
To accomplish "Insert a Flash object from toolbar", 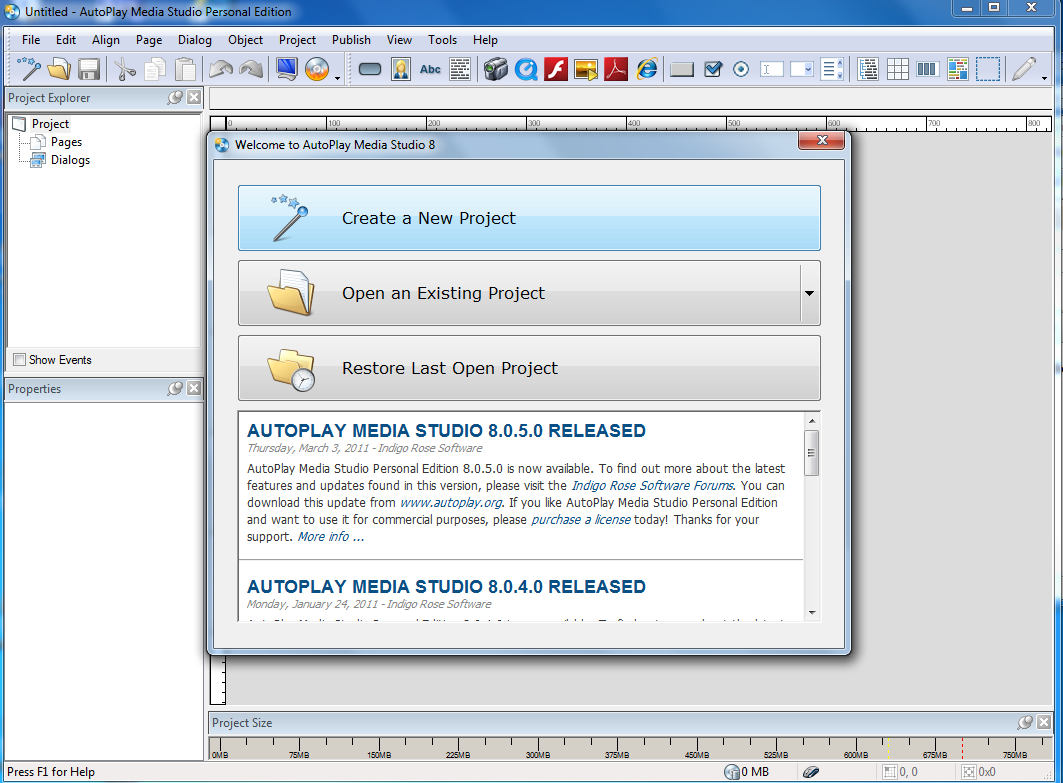I will (x=556, y=69).
